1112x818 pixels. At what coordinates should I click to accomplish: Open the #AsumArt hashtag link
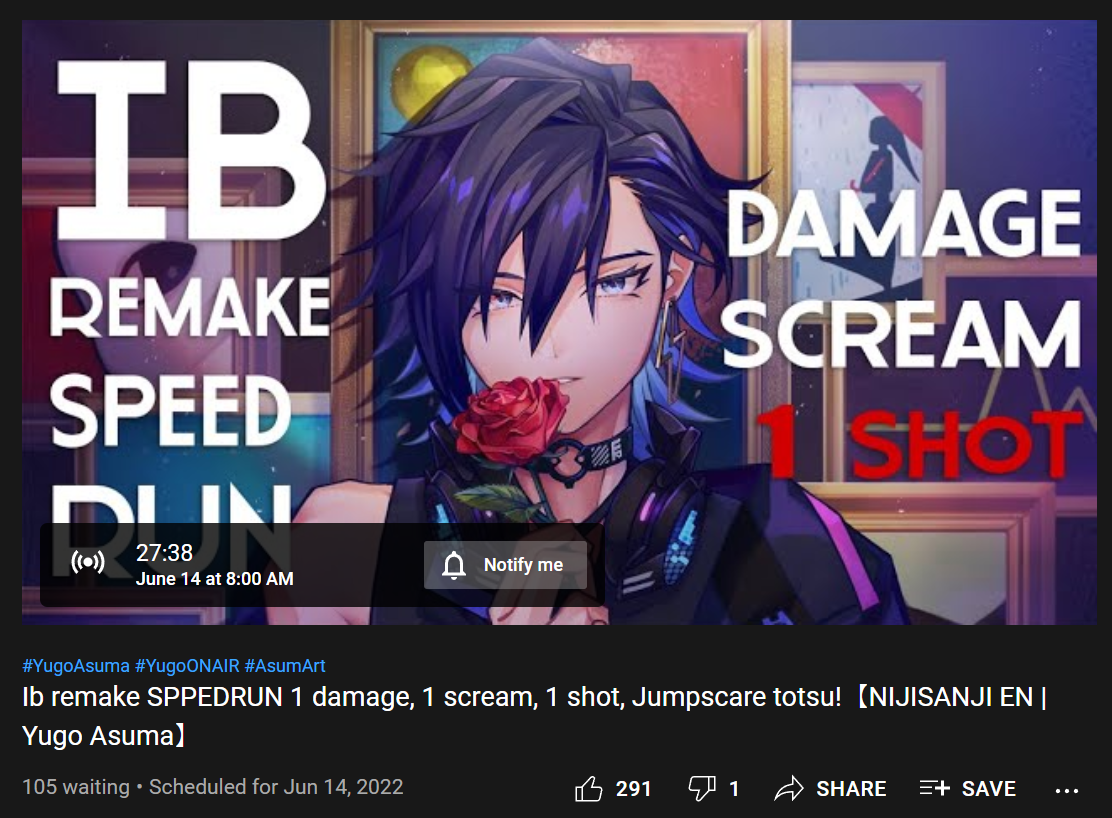point(285,665)
